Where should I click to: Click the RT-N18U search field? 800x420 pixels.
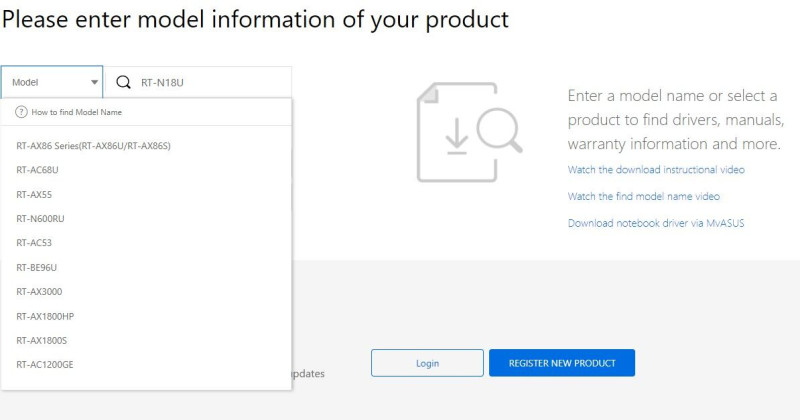point(198,82)
